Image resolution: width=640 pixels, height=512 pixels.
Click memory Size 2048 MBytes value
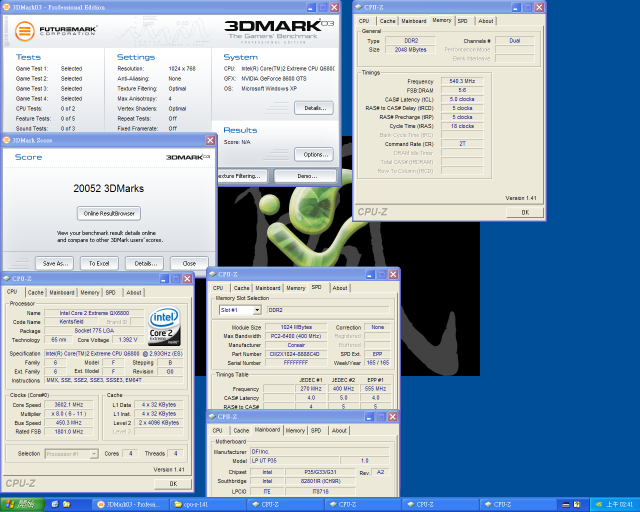410,49
